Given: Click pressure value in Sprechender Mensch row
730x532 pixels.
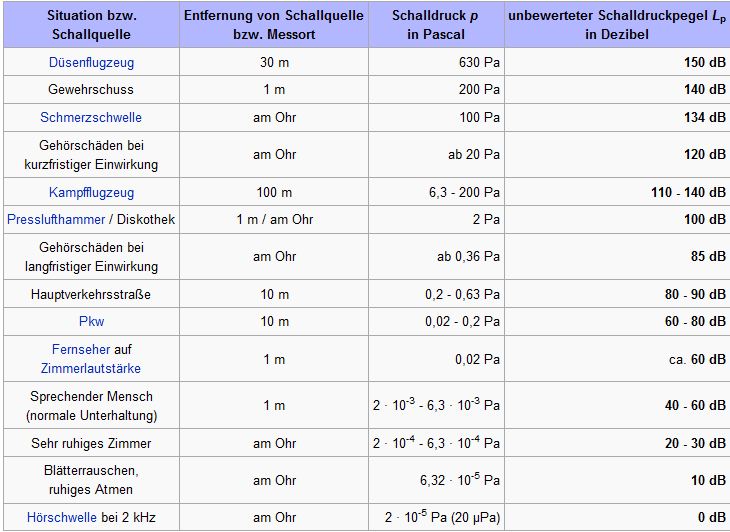Looking at the screenshot, I should click(x=436, y=404).
